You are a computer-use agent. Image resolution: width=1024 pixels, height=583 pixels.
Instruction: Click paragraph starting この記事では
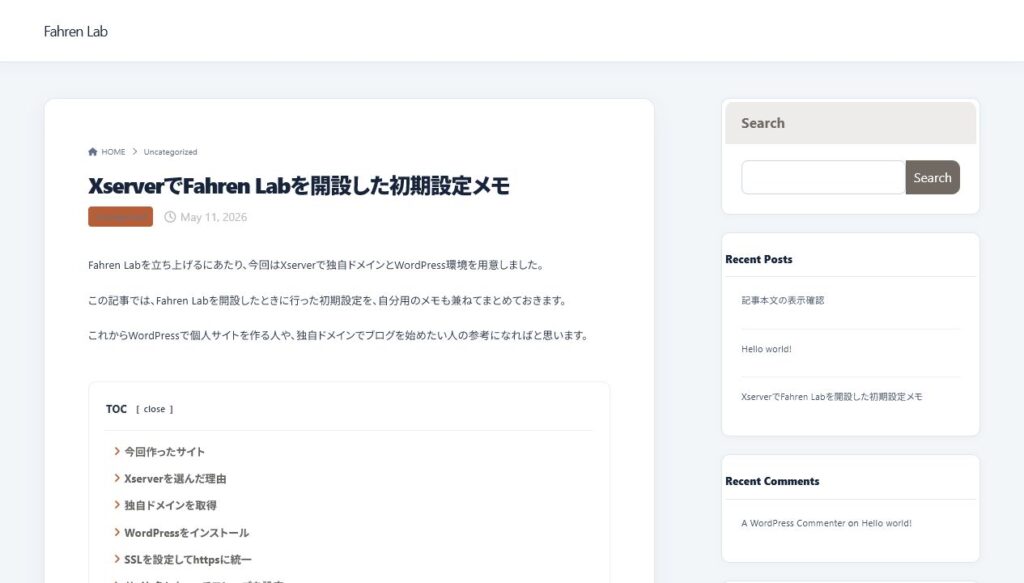[x=327, y=300]
